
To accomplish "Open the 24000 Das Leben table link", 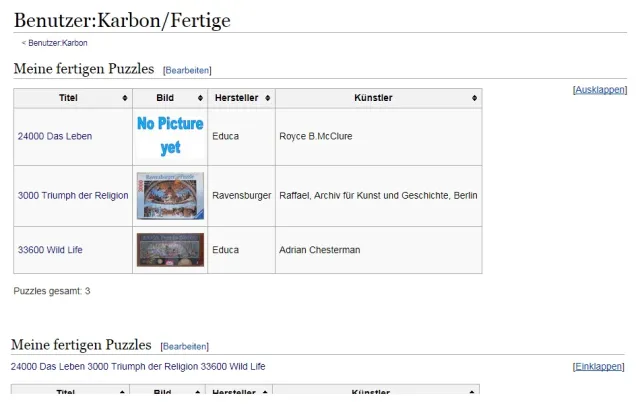I will coord(55,136).
